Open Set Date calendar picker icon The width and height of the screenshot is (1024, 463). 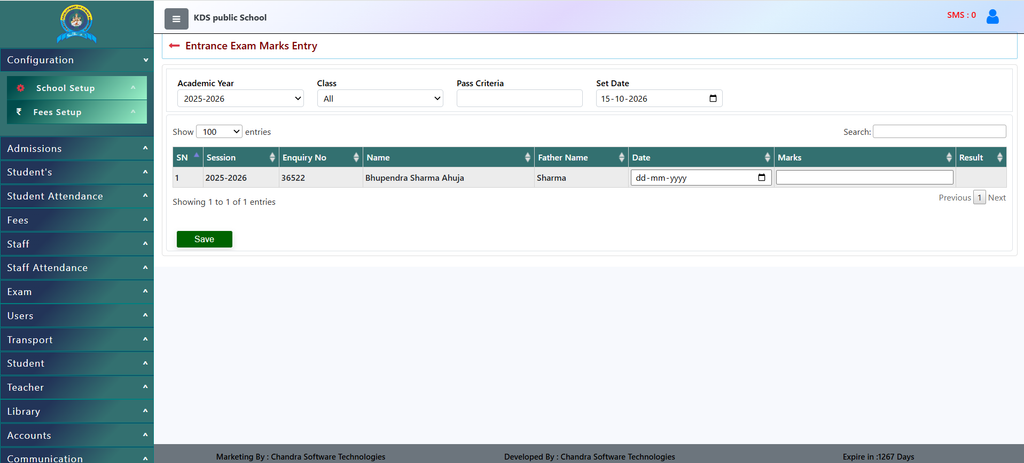click(712, 99)
